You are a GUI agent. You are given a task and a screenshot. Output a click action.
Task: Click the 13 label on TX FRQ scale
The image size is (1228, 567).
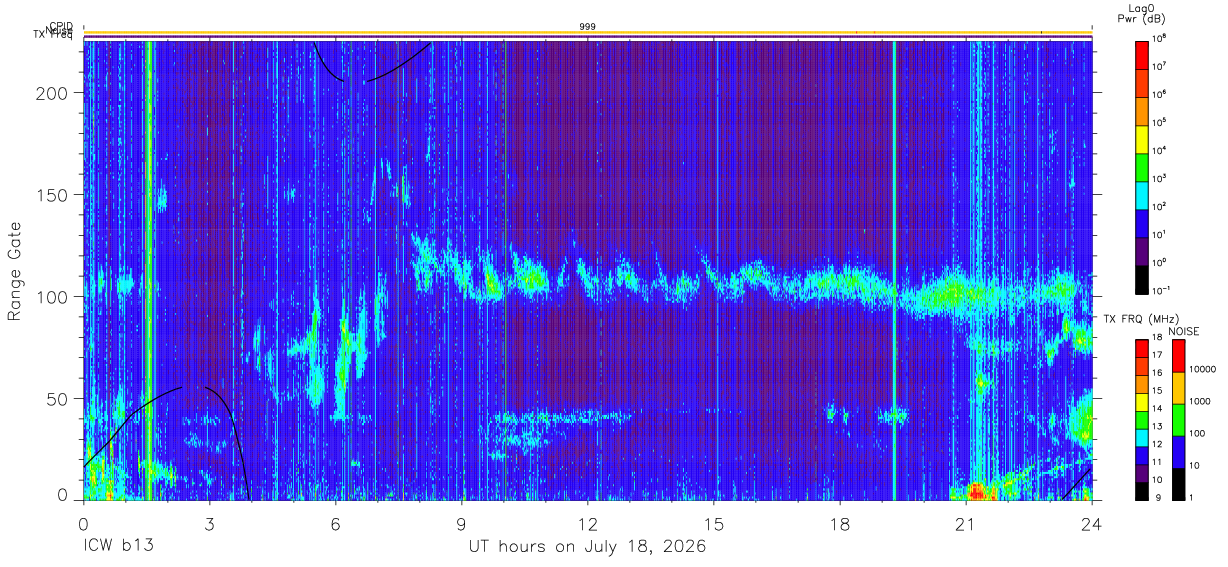coord(1158,426)
